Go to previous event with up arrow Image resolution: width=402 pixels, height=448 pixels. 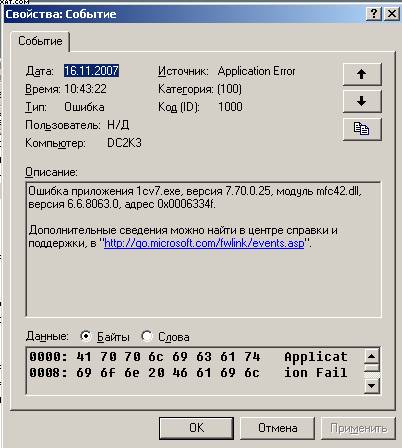tap(362, 74)
